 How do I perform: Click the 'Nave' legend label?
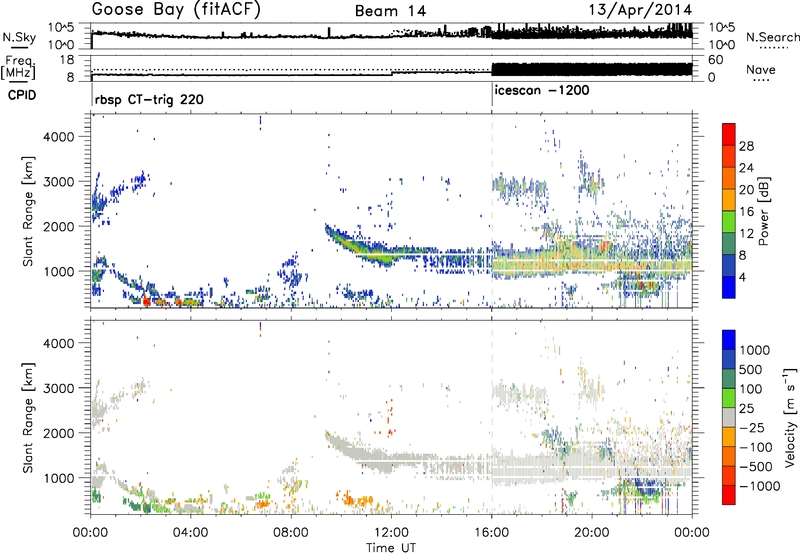[x=761, y=69]
